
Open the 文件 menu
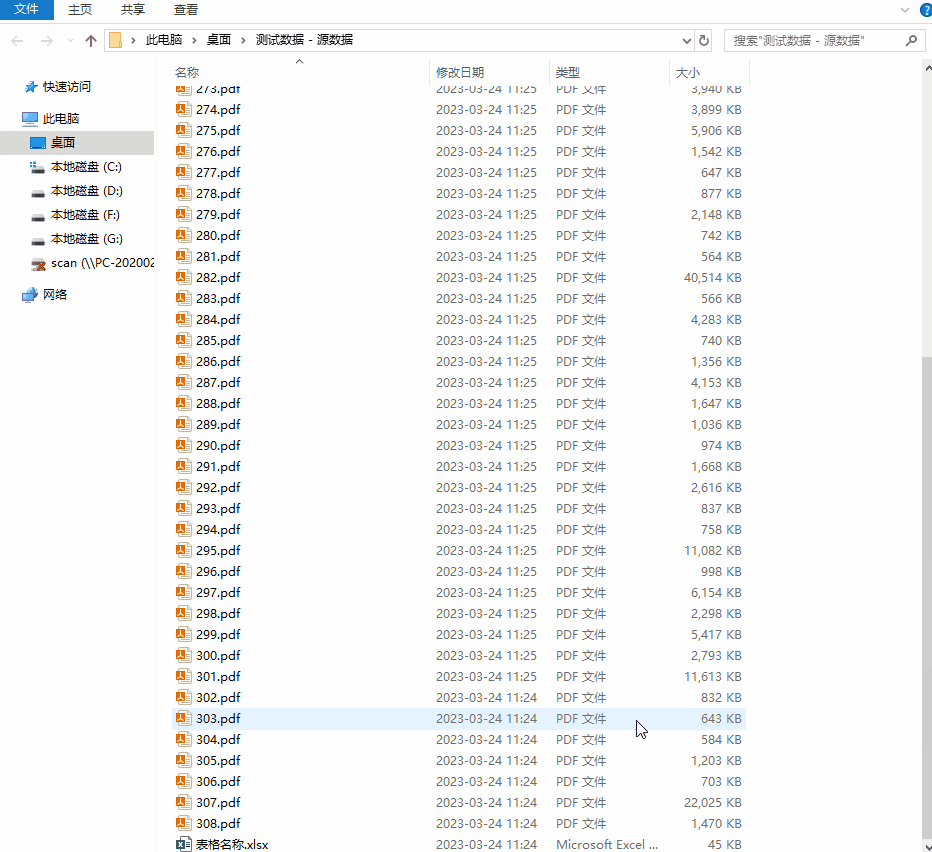(x=26, y=9)
